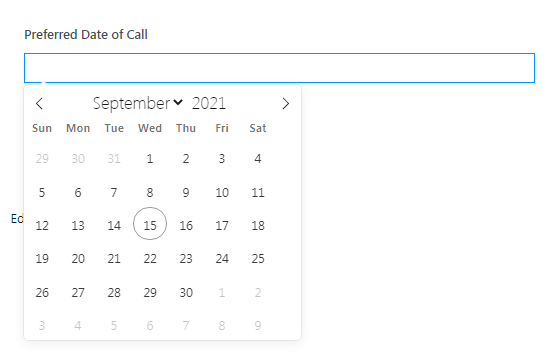Screen dimensions: 551x361
Task: Pick September 1 in the calendar
Action: tap(150, 159)
